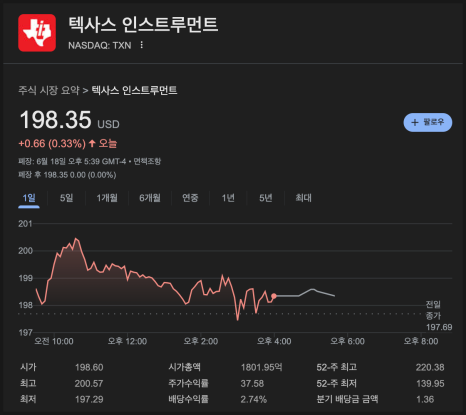Open the three-dot menu beside NASDAQ: TXN
Screen dimensions: 466x415
pos(142,45)
